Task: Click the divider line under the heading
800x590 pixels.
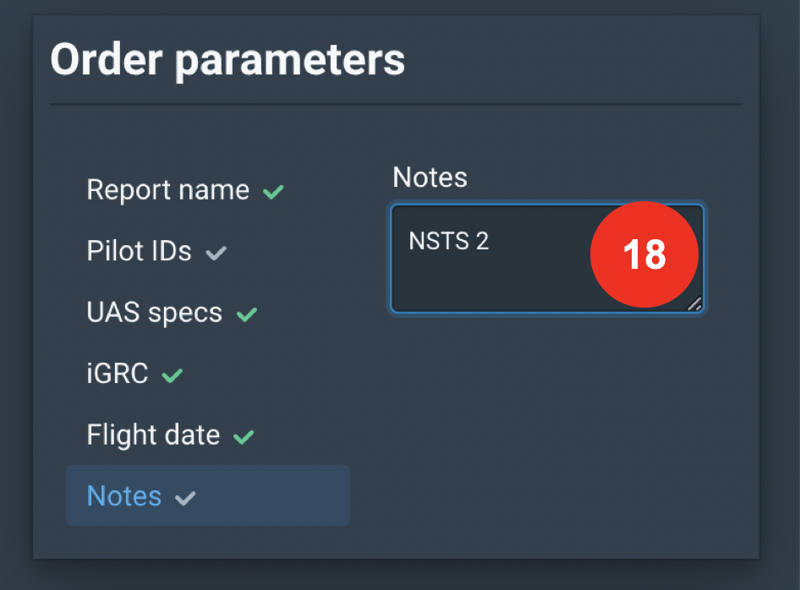Action: [x=396, y=104]
